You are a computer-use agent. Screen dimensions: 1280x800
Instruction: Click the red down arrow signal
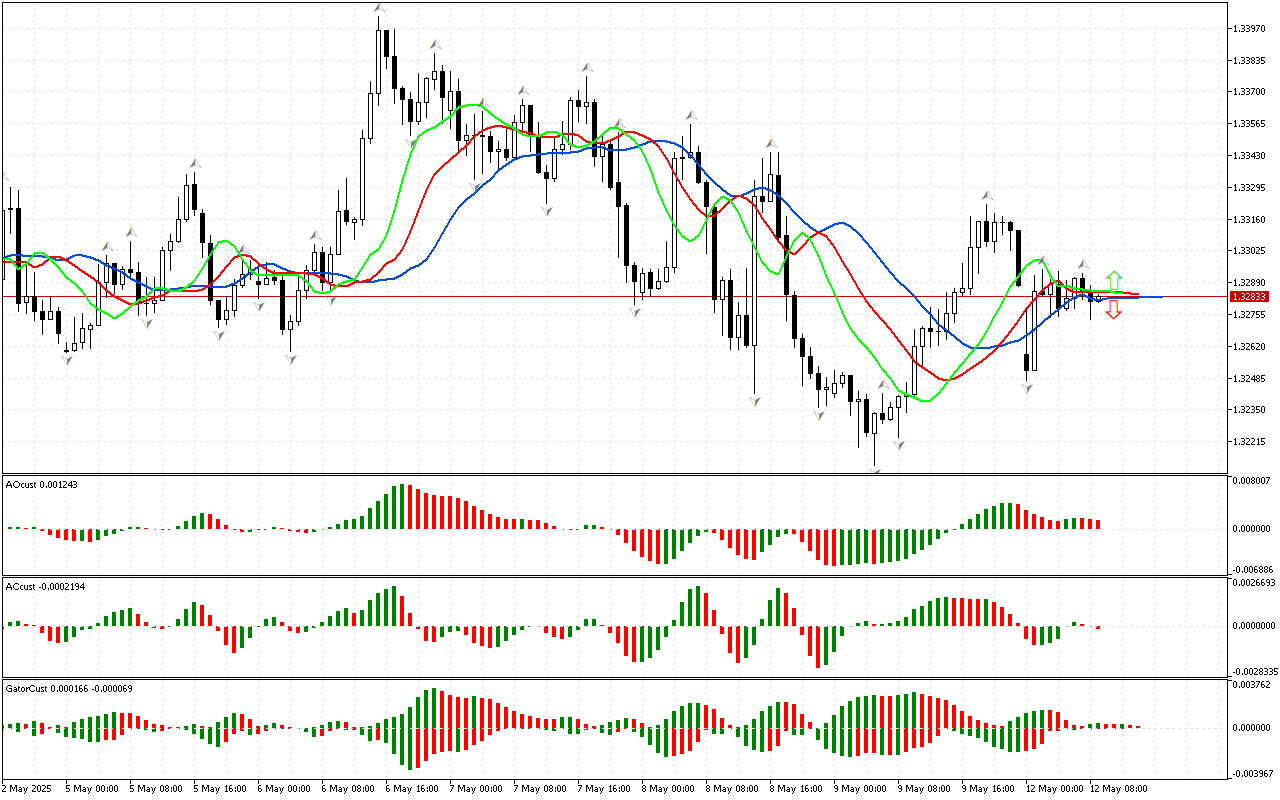tap(1113, 310)
